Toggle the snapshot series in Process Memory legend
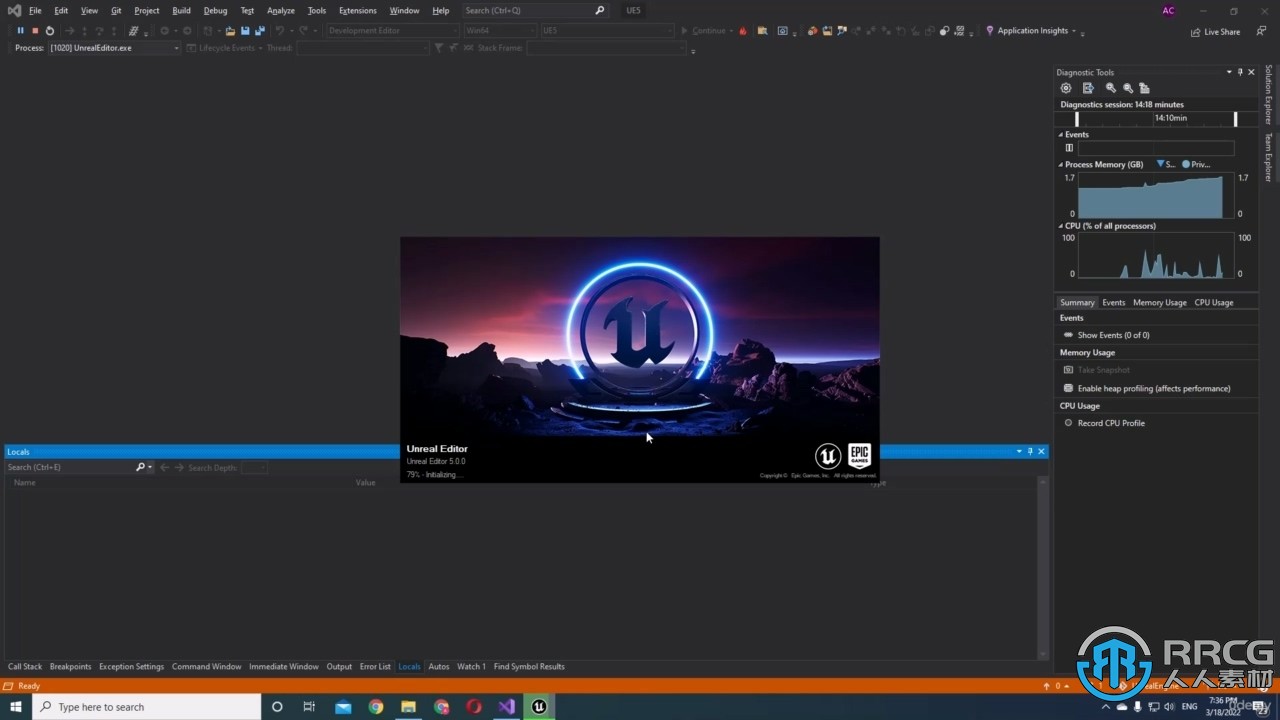Image resolution: width=1280 pixels, height=720 pixels. (x=1166, y=164)
